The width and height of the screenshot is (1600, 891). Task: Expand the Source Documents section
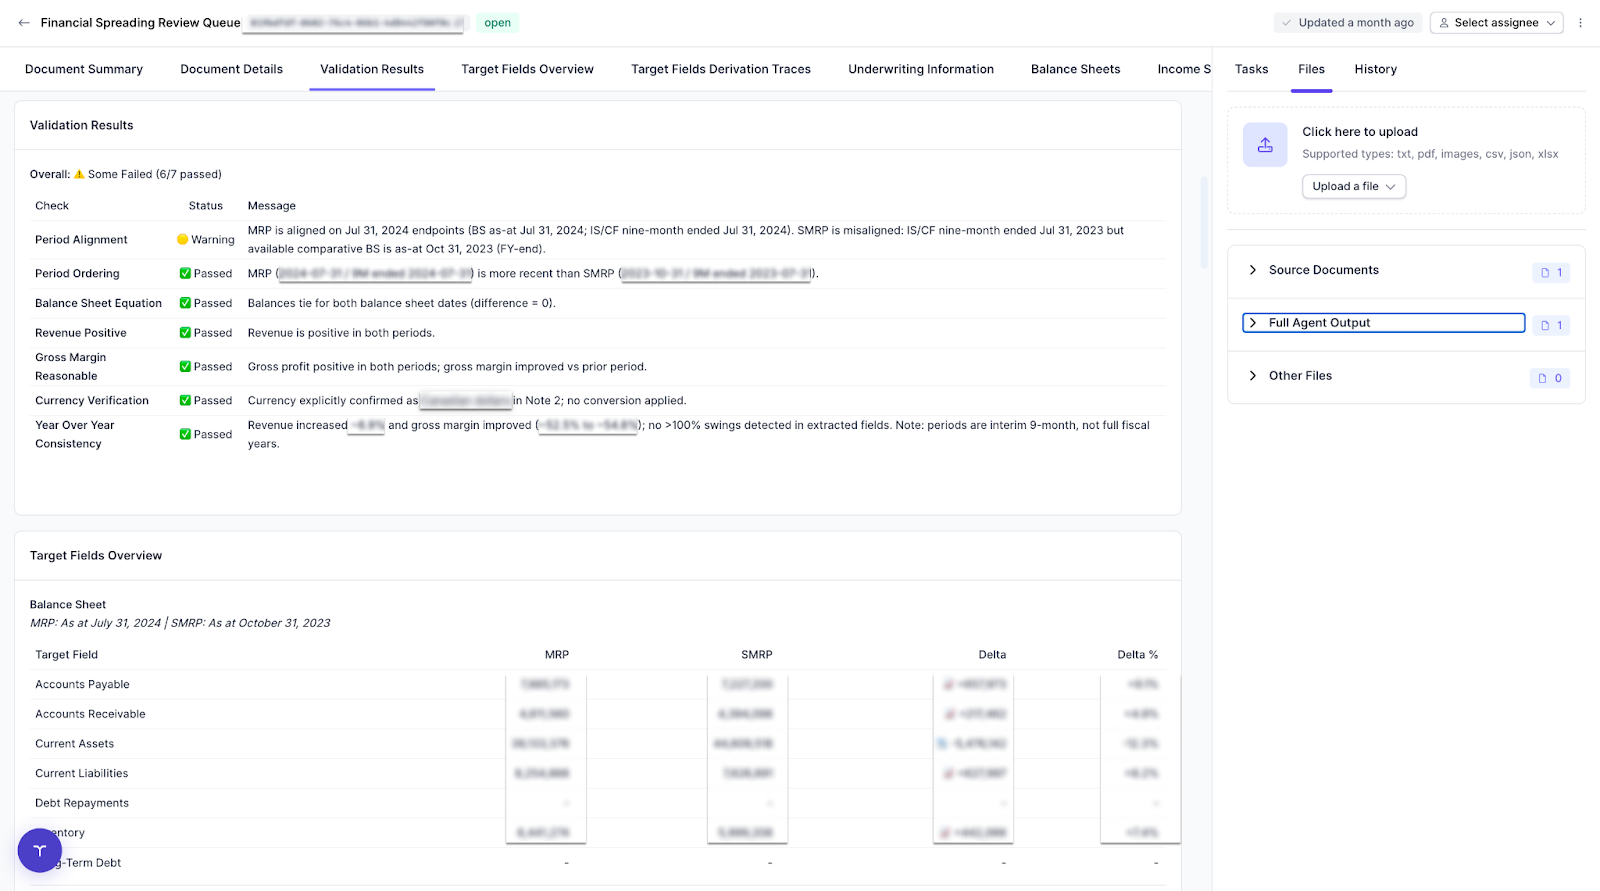pyautogui.click(x=1253, y=270)
